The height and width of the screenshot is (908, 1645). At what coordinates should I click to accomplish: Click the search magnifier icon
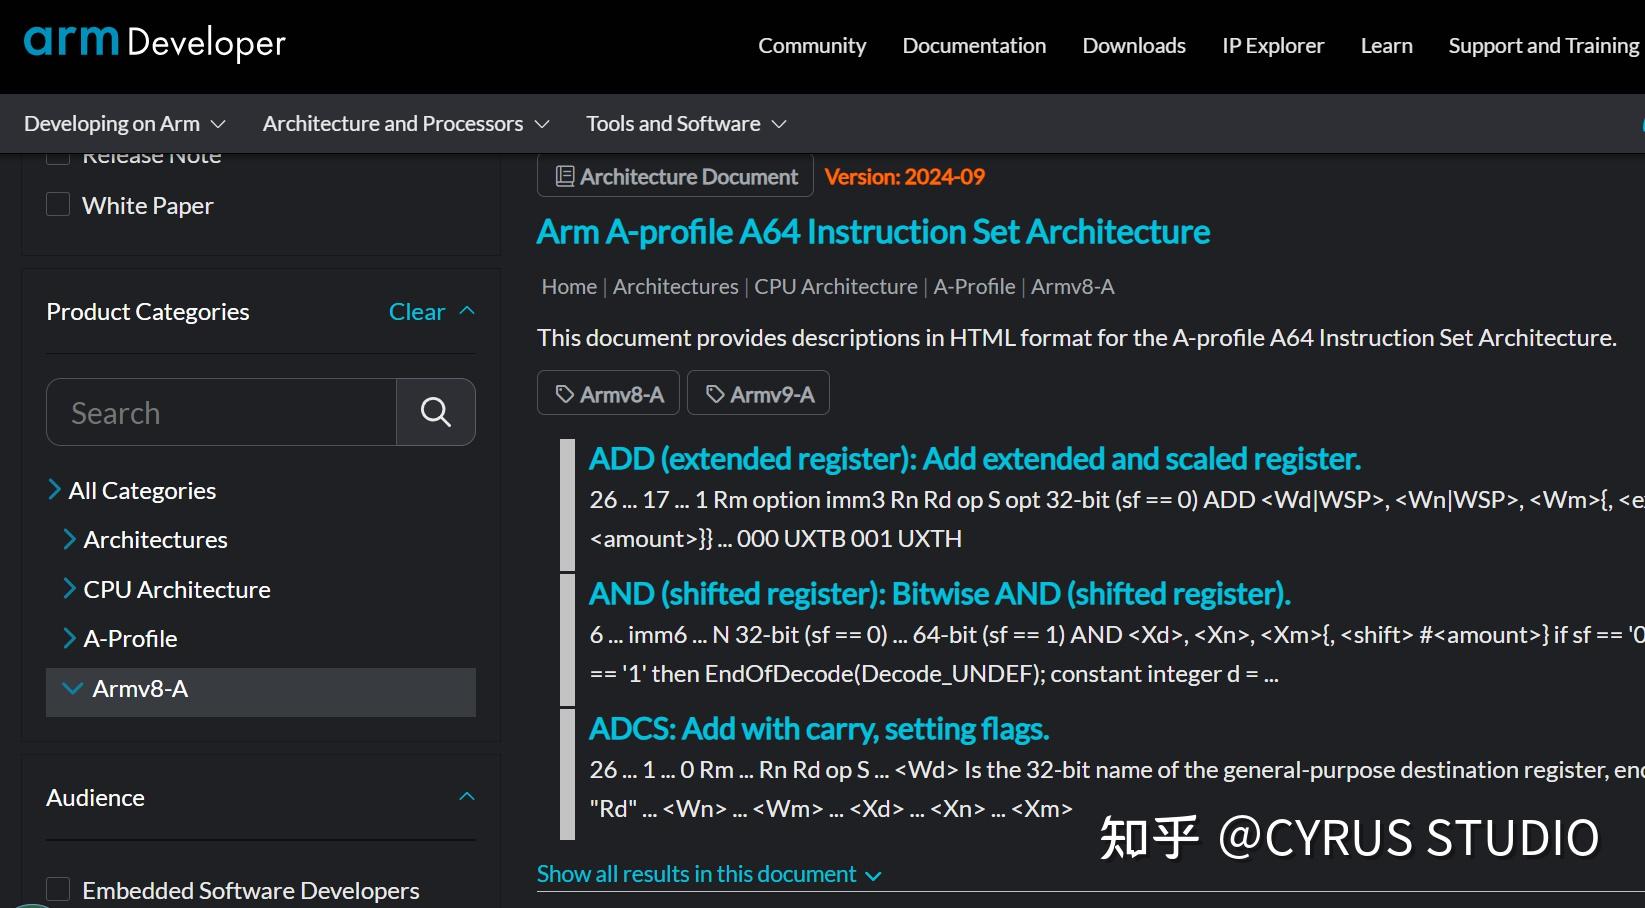[x=435, y=411]
